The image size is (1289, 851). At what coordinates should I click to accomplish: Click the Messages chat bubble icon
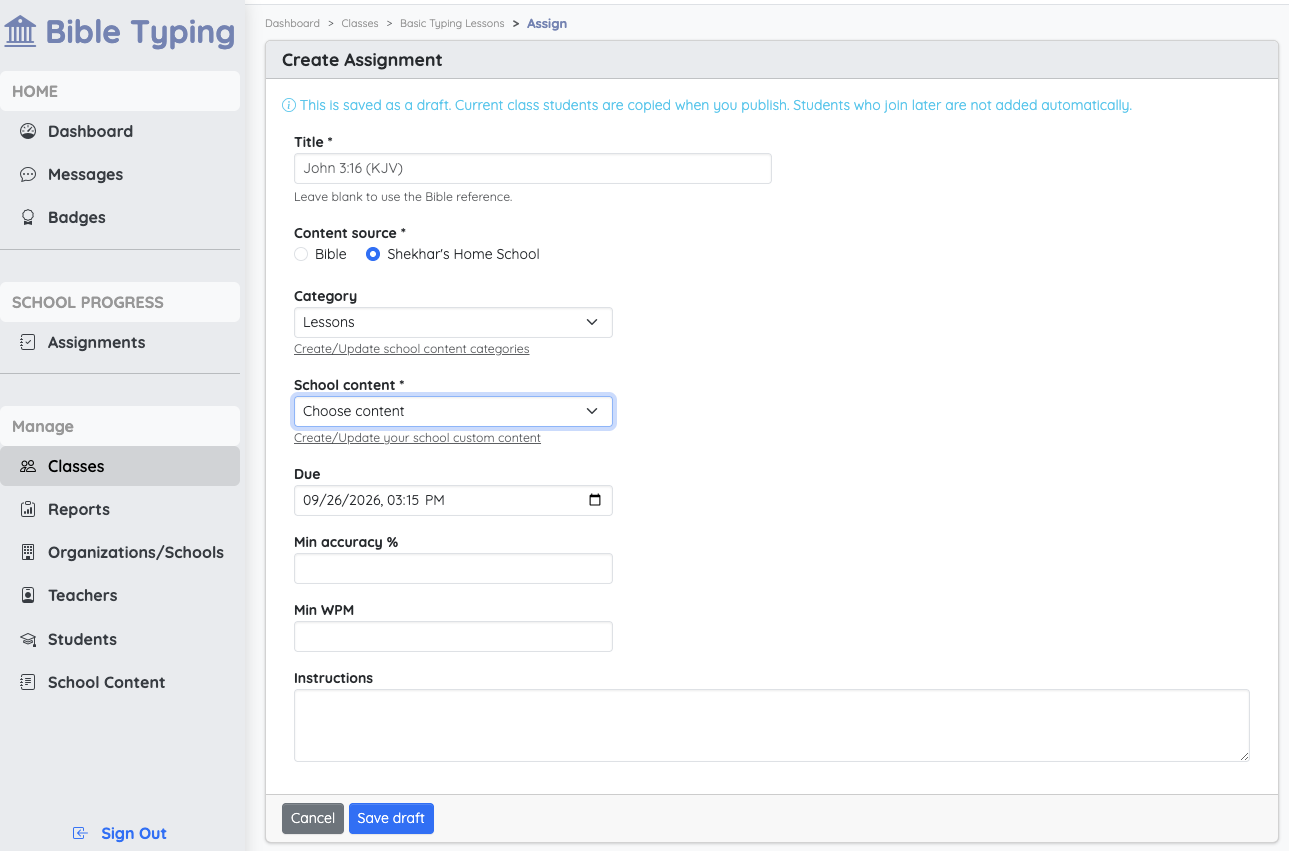coord(28,174)
